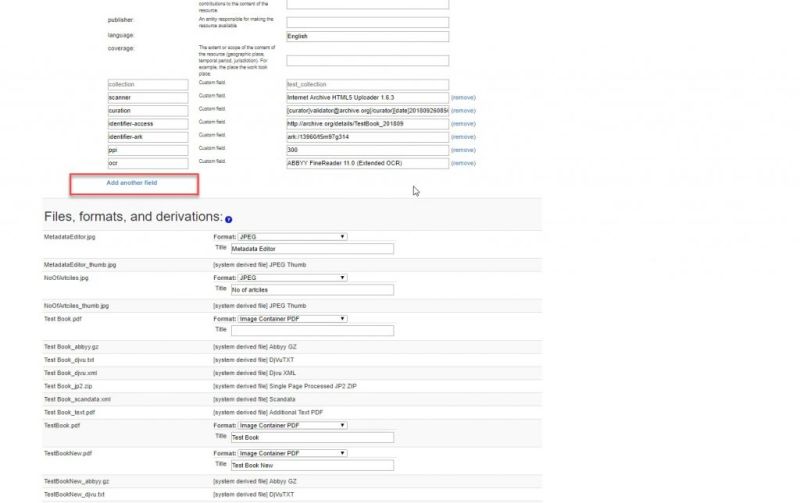800x503 pixels.
Task: Remove the identifier-access custom field
Action: pos(463,124)
